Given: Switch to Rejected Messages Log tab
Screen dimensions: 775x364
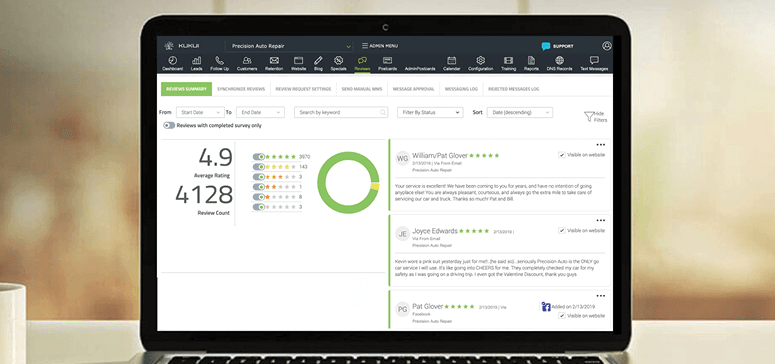Looking at the screenshot, I should pos(513,89).
